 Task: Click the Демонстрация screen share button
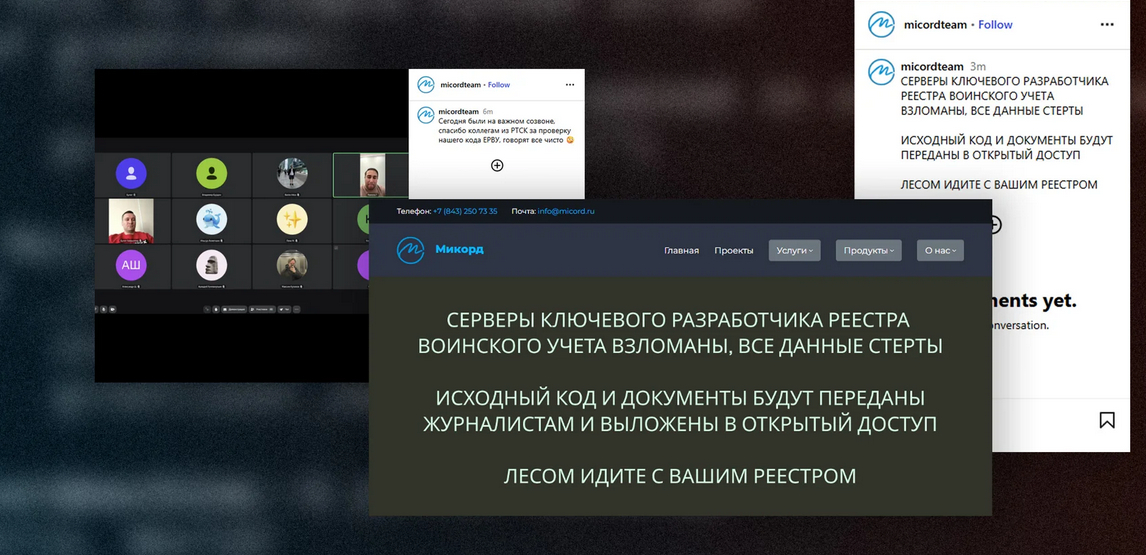click(x=234, y=309)
